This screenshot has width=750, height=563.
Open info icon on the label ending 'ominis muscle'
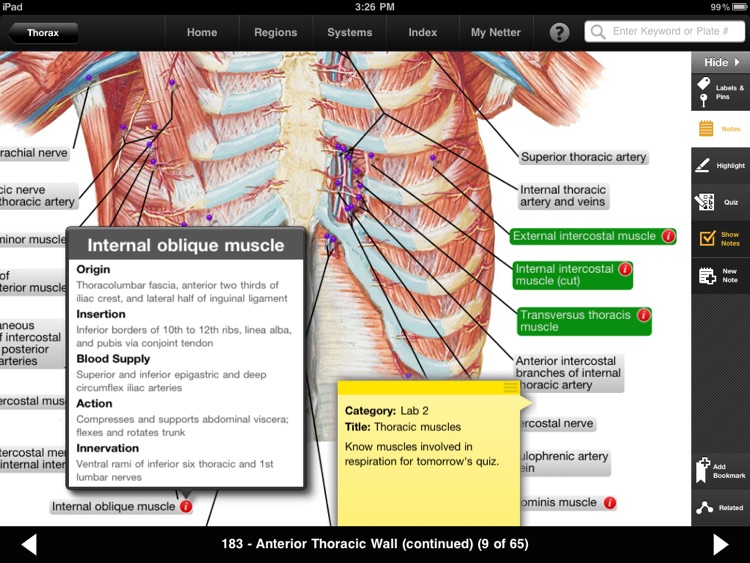click(x=609, y=502)
